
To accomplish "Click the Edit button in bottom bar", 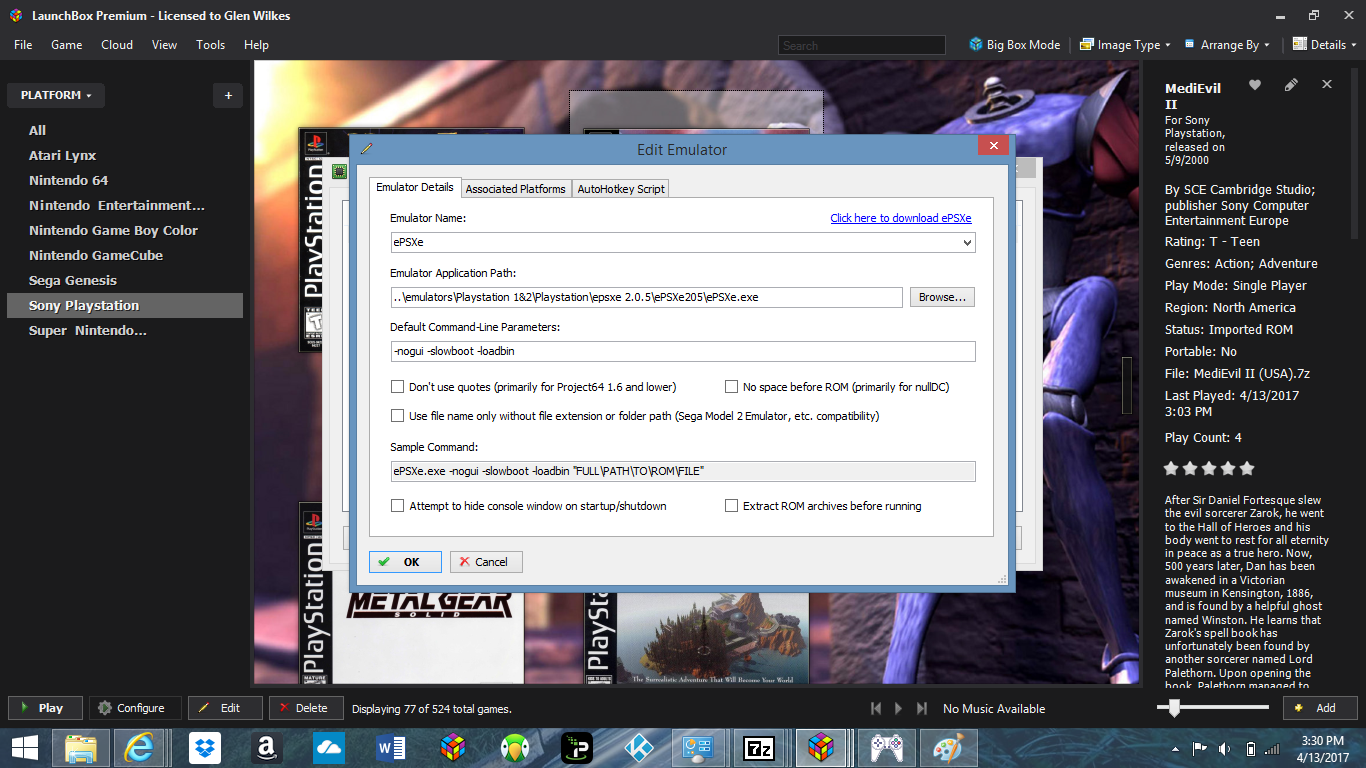I will click(225, 708).
